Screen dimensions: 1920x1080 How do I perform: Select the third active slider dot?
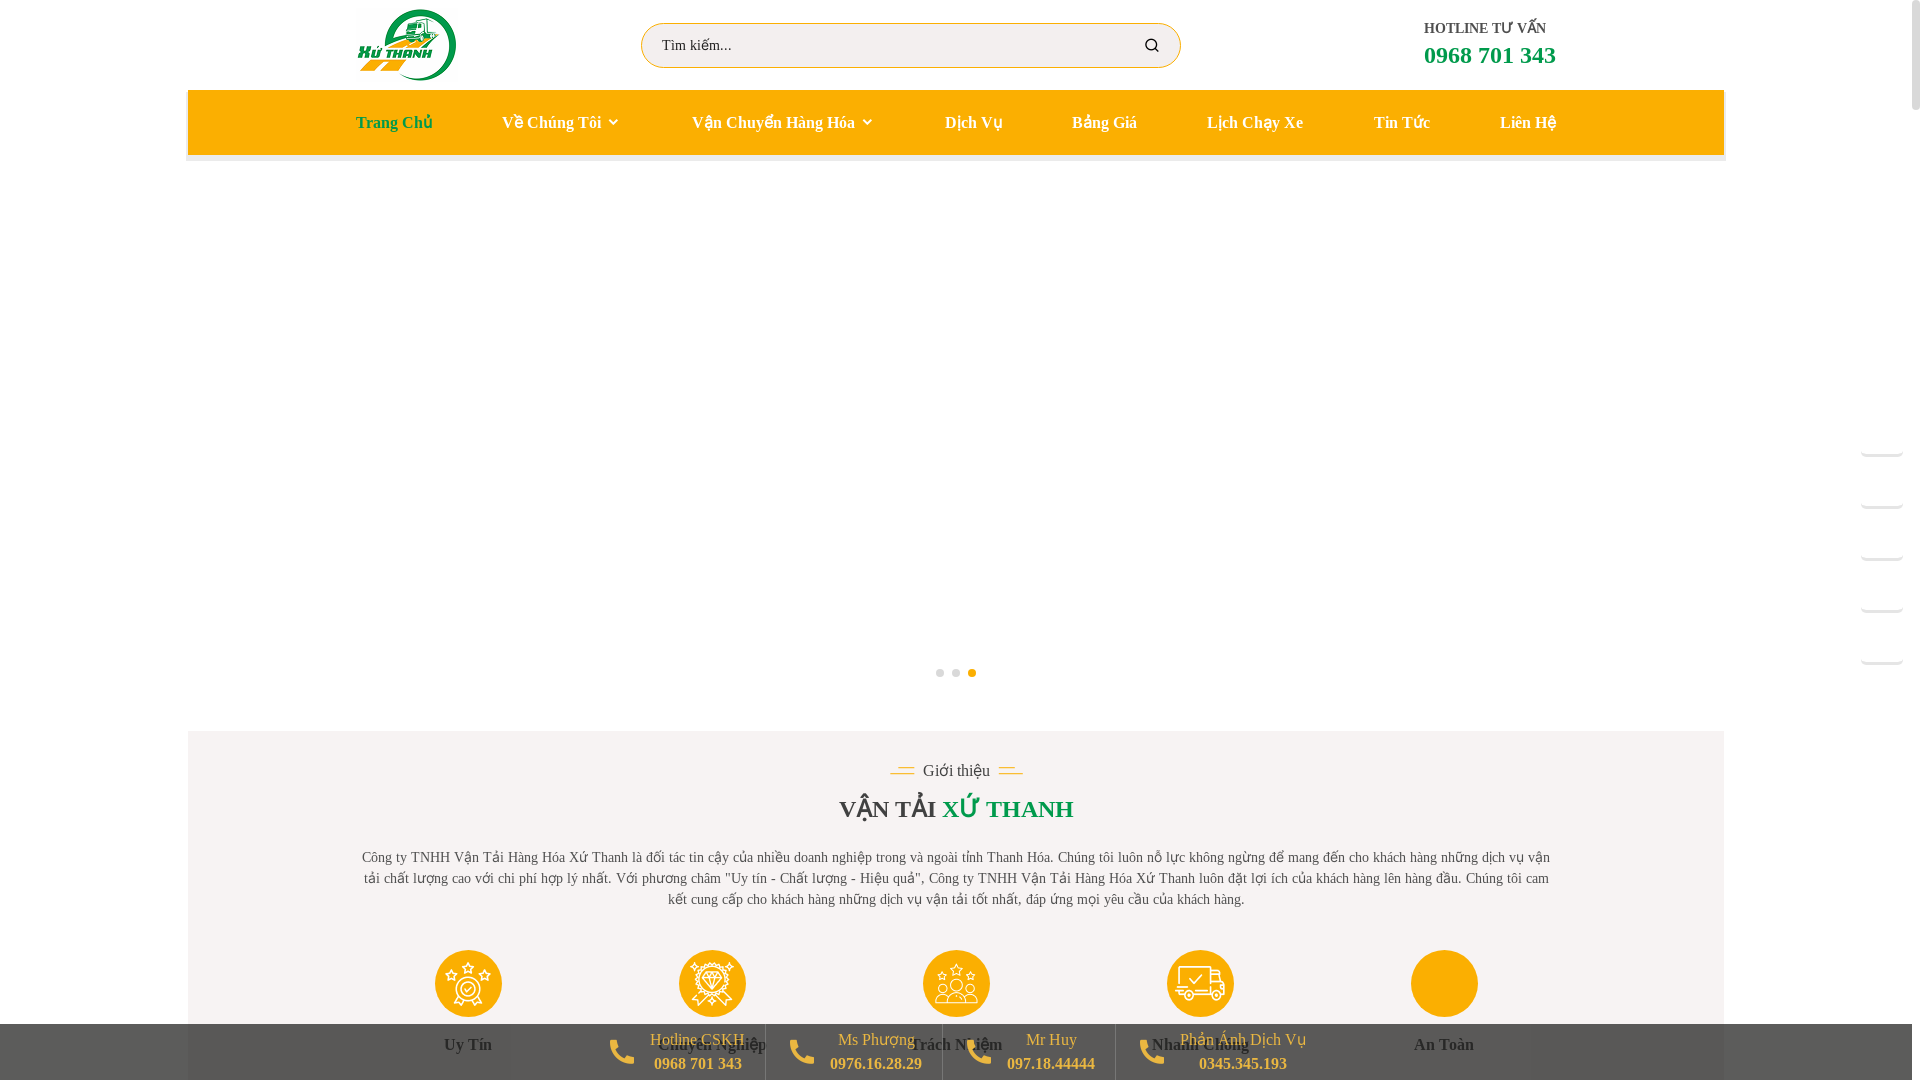[x=972, y=673]
